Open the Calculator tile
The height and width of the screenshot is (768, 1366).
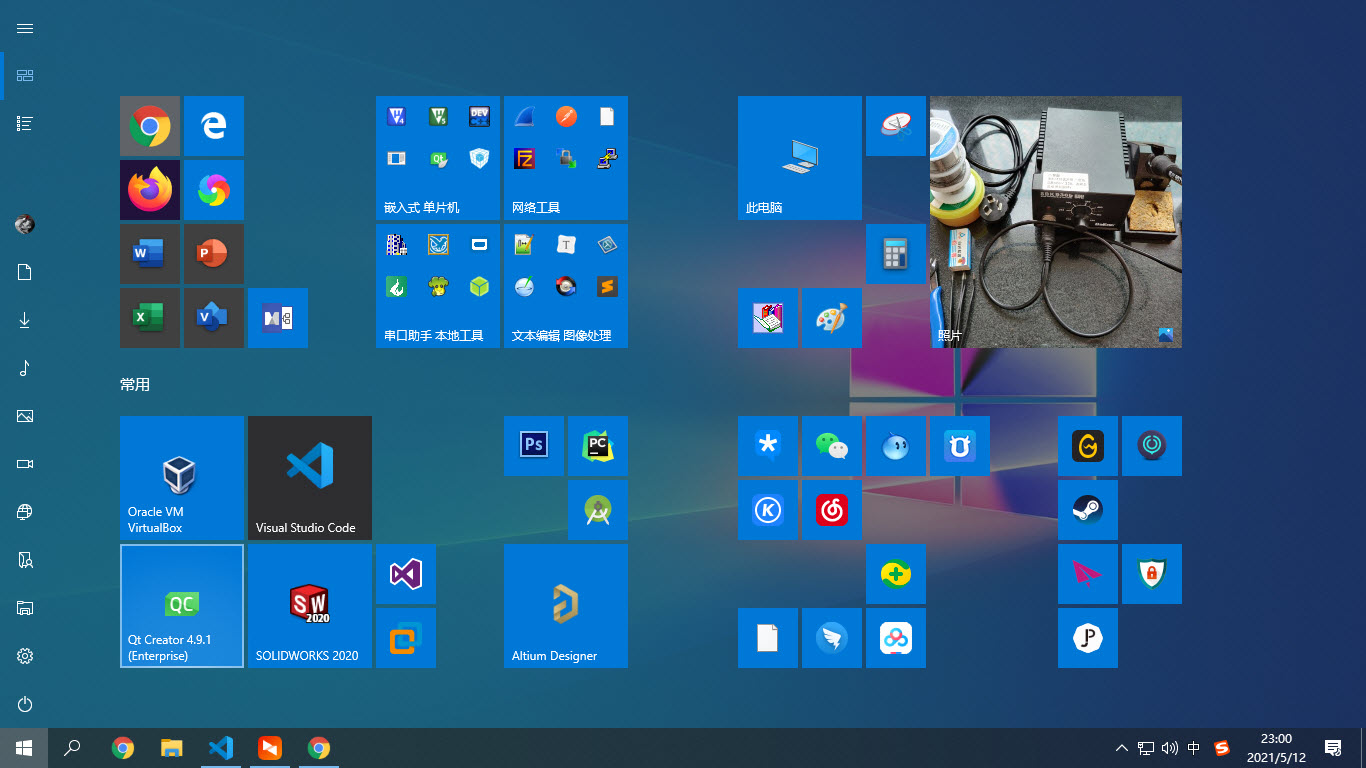point(896,254)
